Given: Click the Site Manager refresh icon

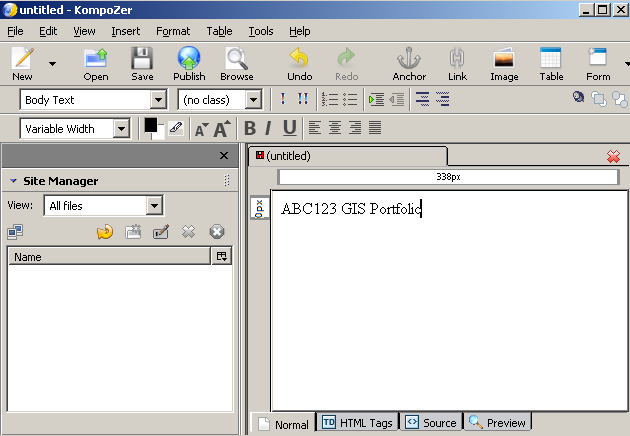Looking at the screenshot, I should tap(104, 232).
